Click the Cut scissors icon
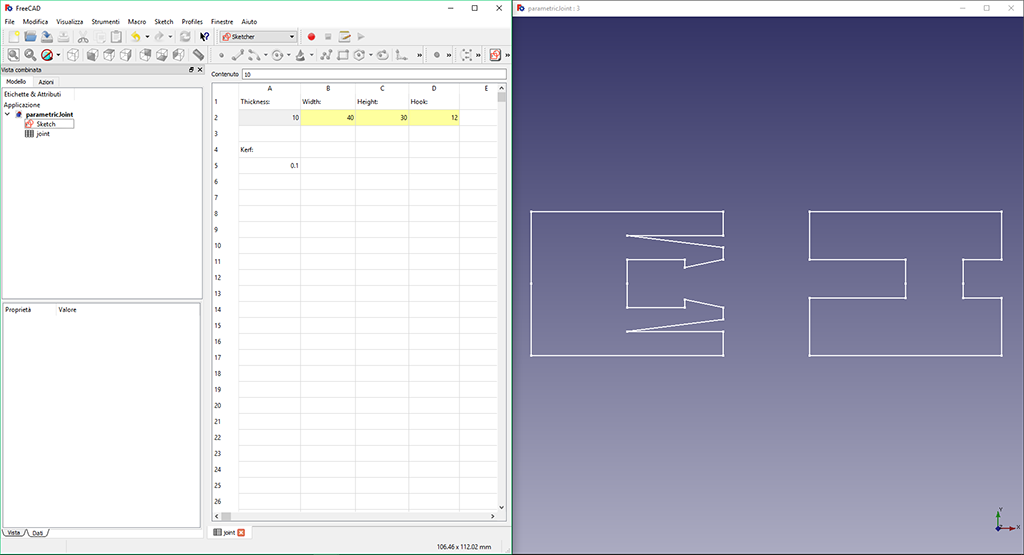 83,37
